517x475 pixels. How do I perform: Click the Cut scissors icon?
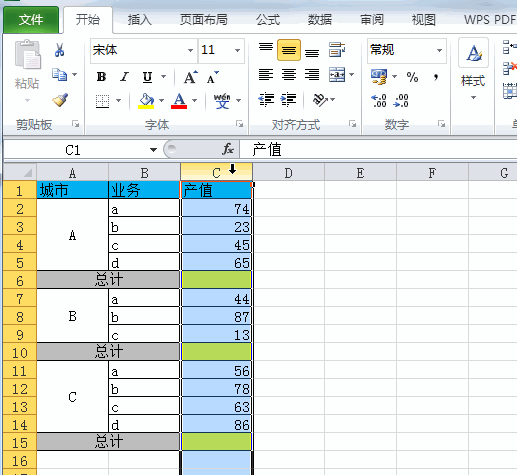pos(59,50)
